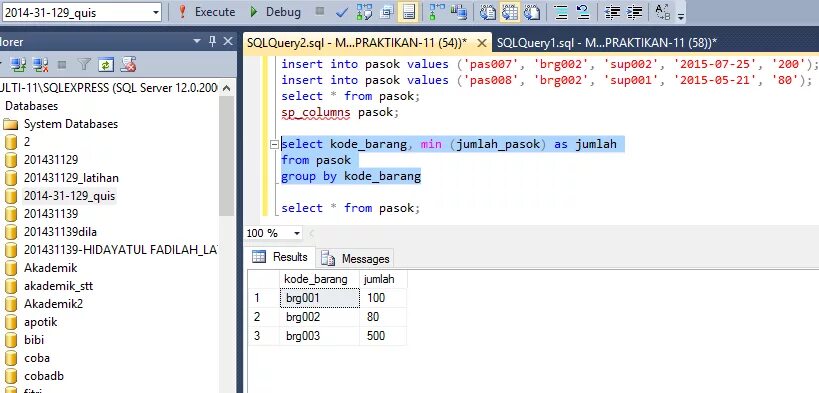Open the available databases dropdown
The height and width of the screenshot is (393, 819).
[x=156, y=13]
